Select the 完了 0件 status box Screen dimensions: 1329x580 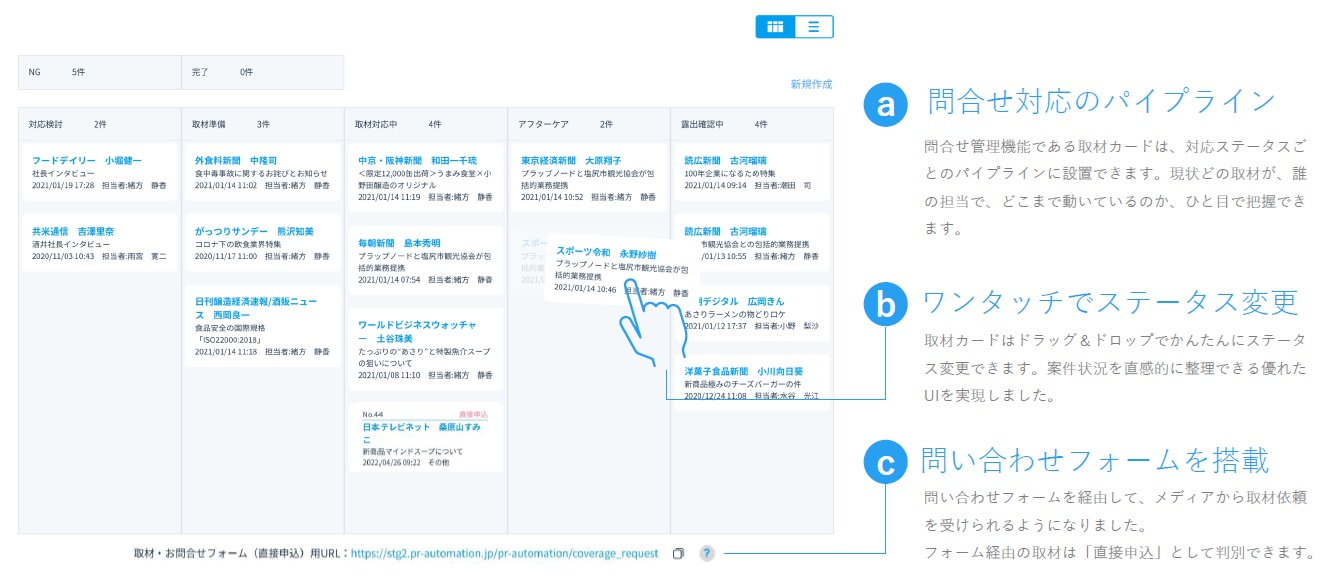pyautogui.click(x=262, y=73)
